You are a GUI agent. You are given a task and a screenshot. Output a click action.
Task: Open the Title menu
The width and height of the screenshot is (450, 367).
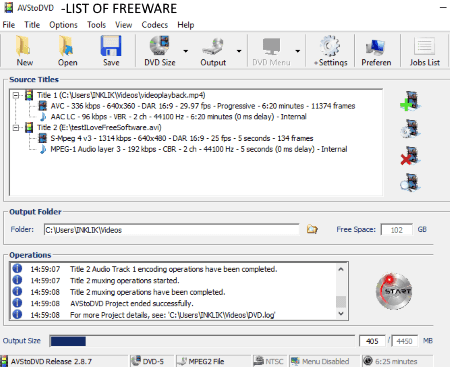[32, 25]
